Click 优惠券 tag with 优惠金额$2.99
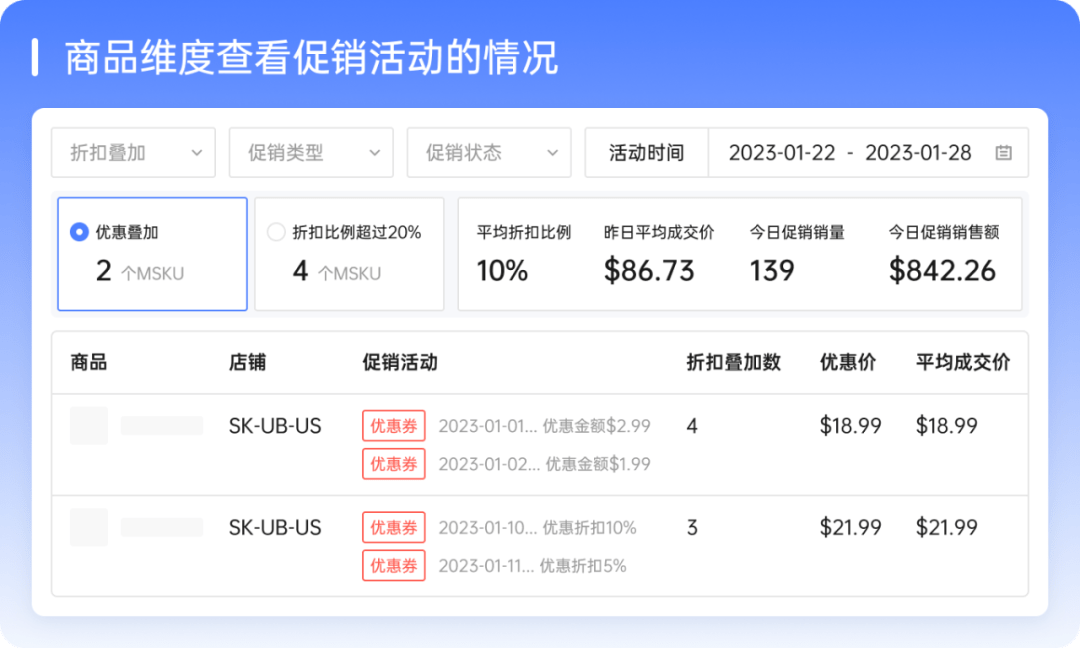1080x648 pixels. 394,426
